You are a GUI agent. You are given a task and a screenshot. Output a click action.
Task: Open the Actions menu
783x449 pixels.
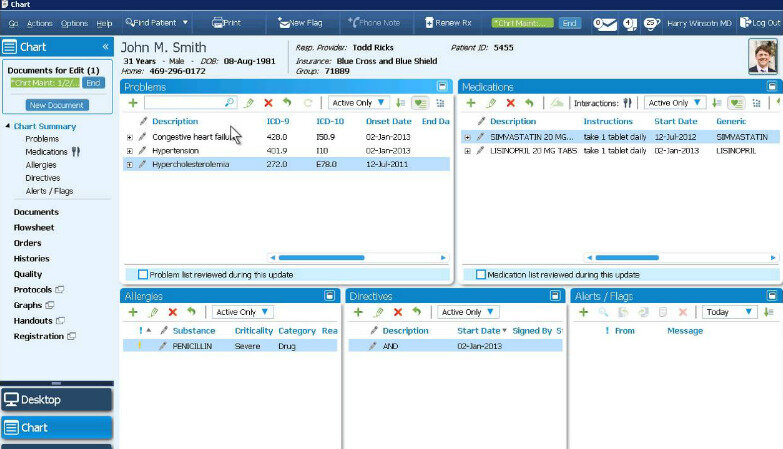click(x=40, y=22)
